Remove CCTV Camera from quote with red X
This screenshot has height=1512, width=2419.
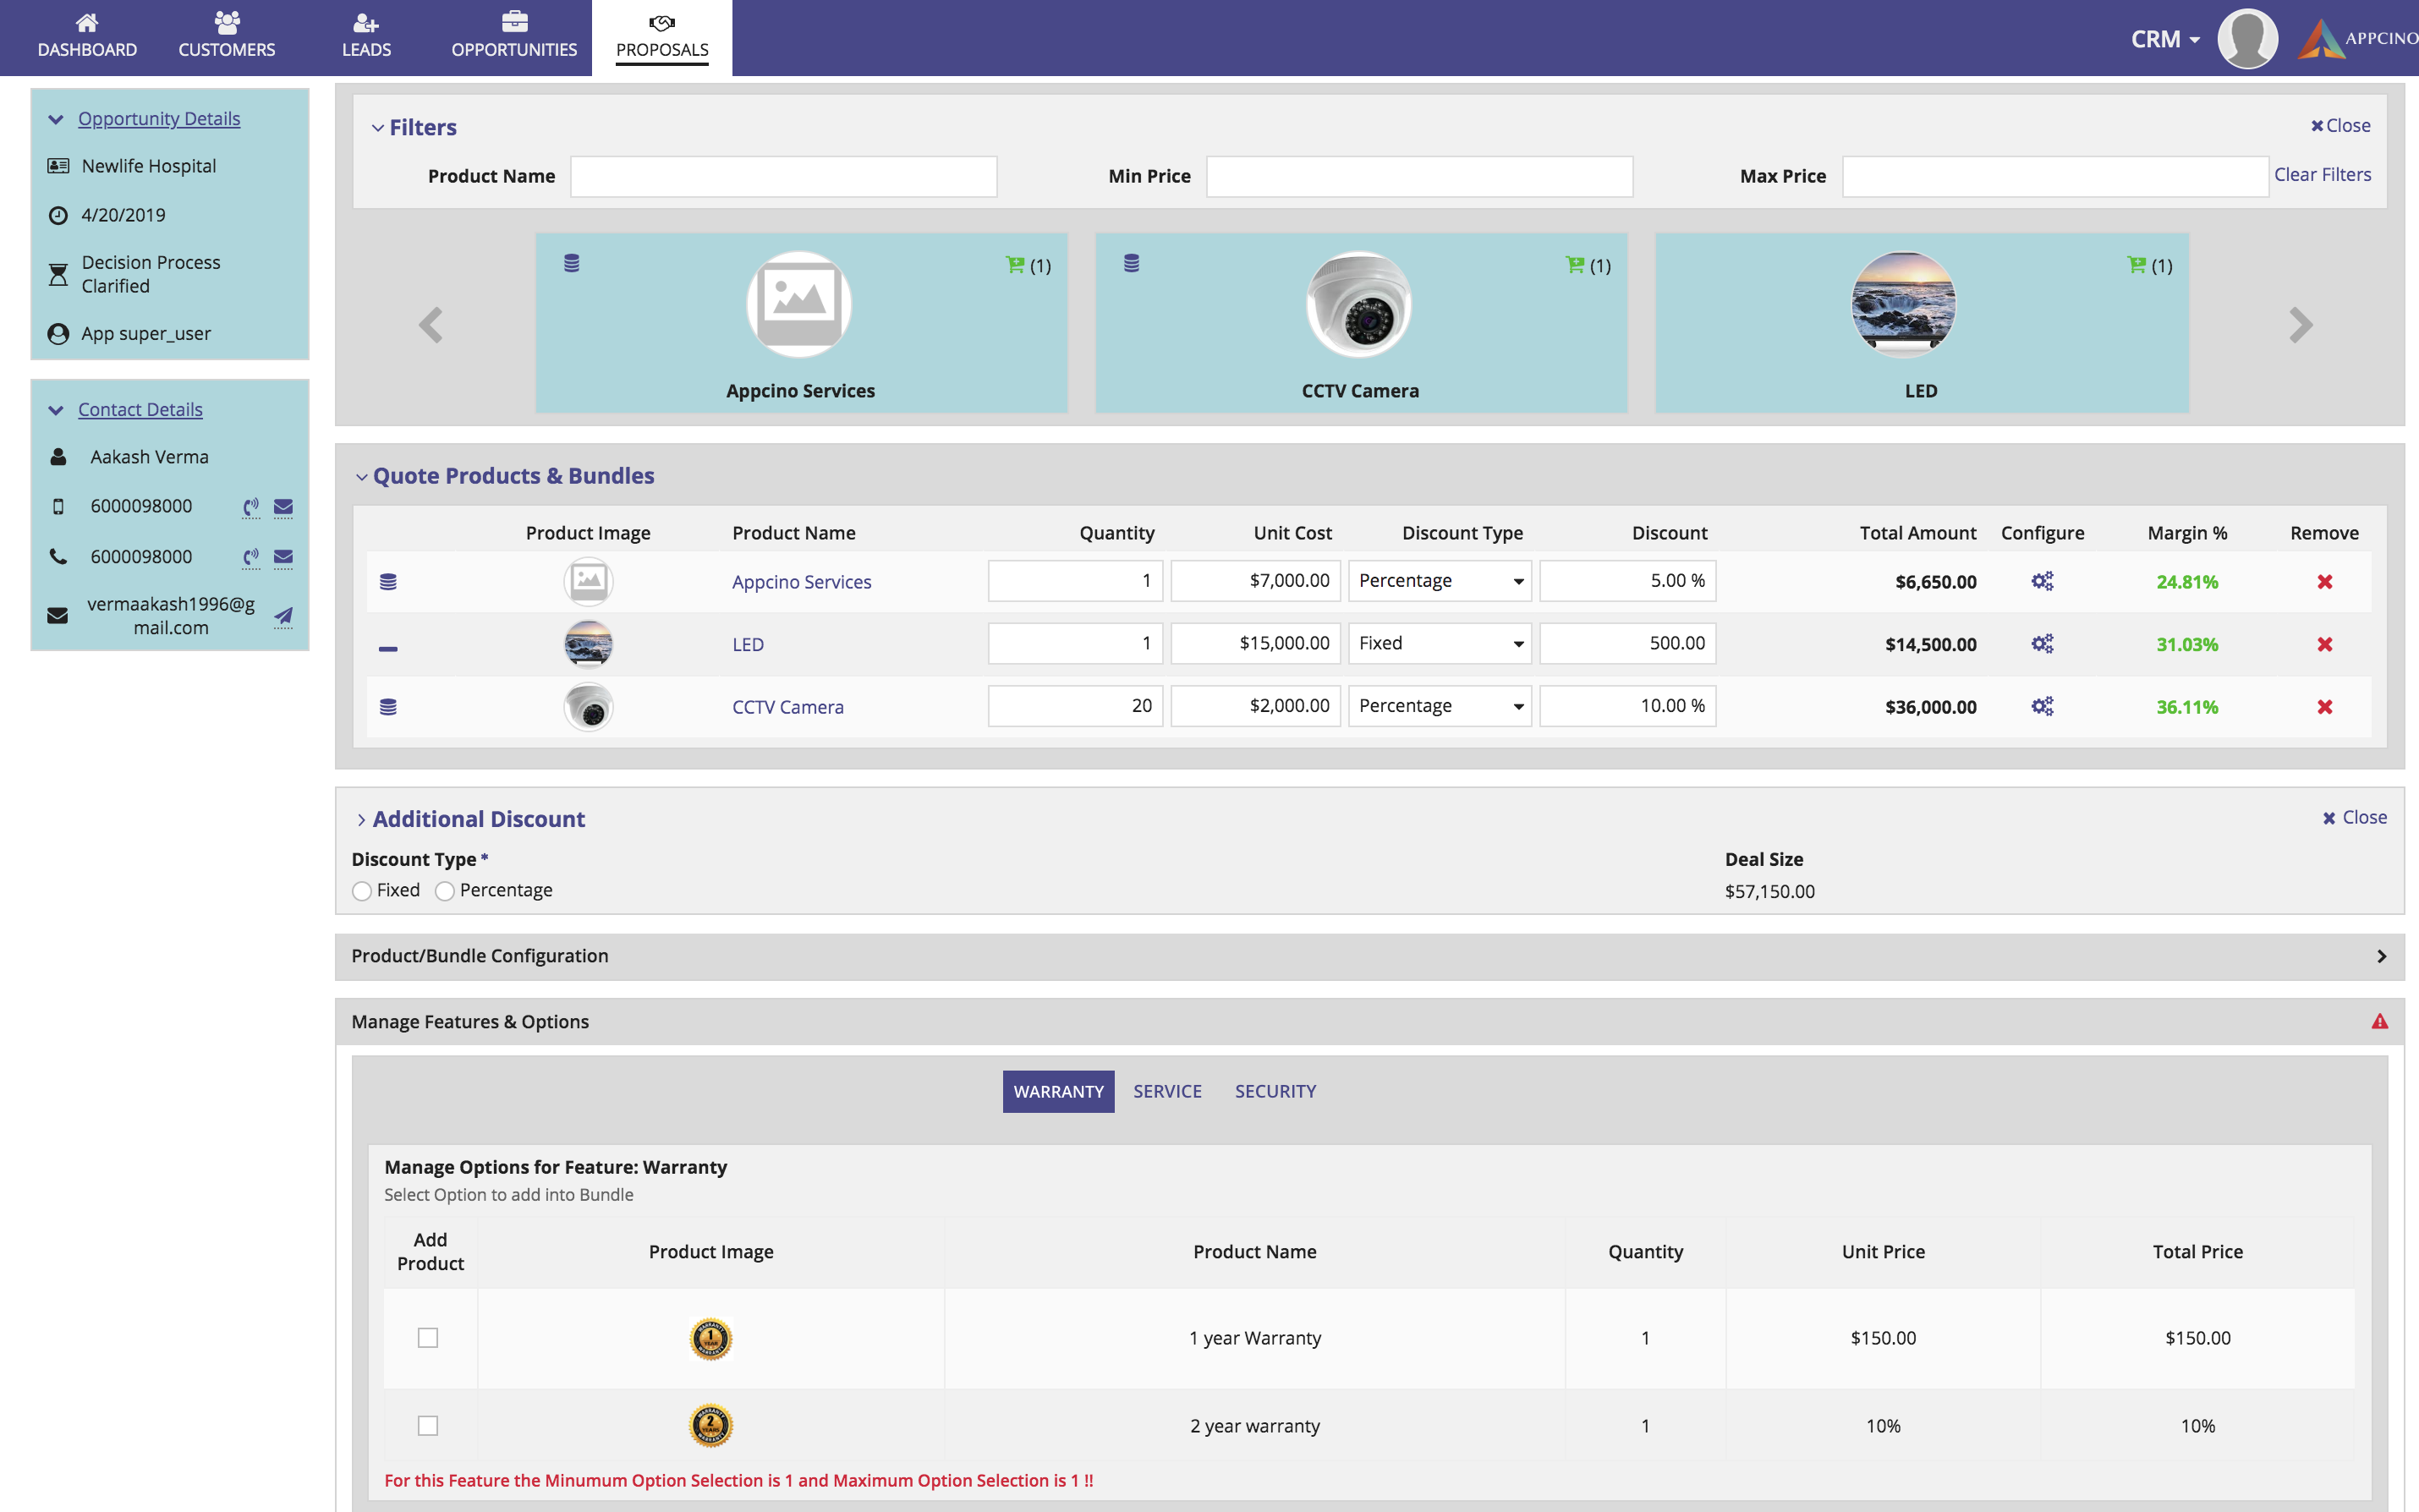tap(2324, 707)
